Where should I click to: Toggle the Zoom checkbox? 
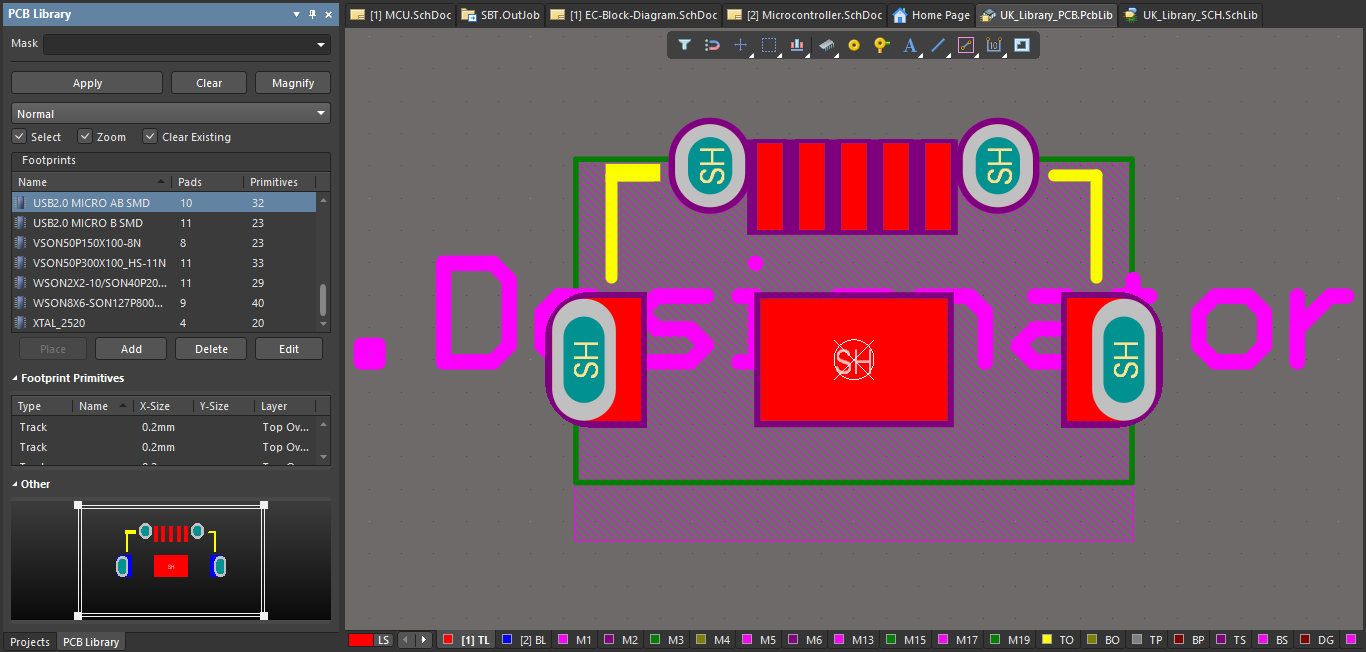click(x=85, y=136)
